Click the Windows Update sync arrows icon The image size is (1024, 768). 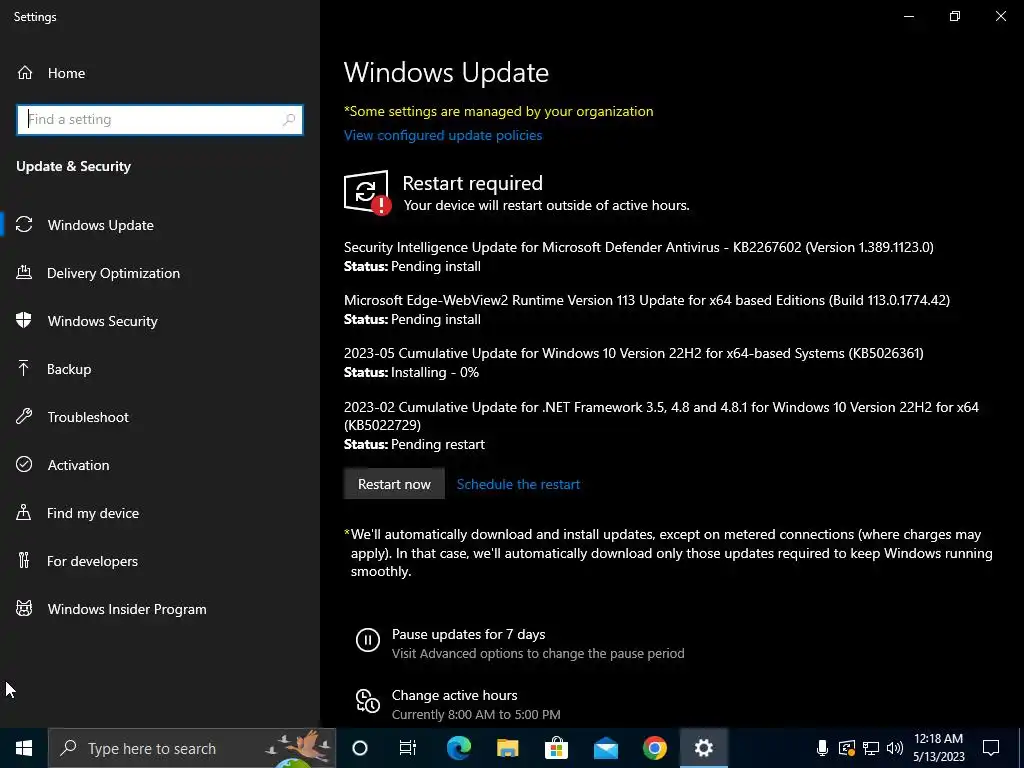point(24,225)
